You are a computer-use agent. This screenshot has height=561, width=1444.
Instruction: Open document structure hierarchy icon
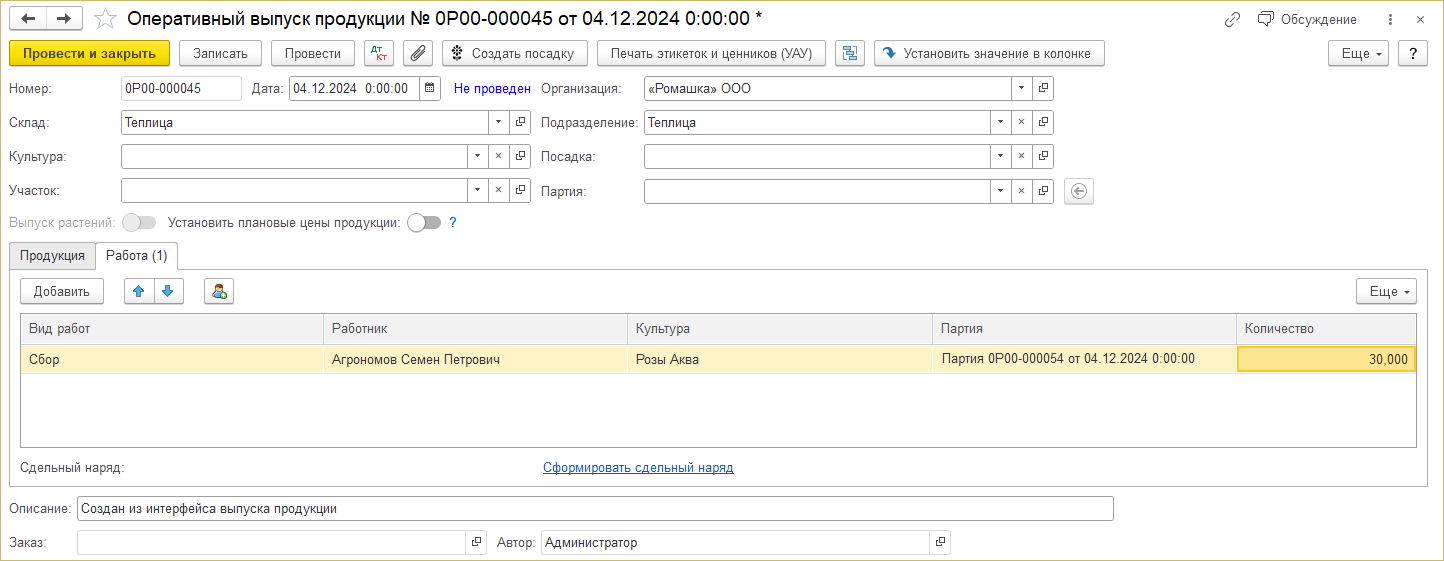849,53
